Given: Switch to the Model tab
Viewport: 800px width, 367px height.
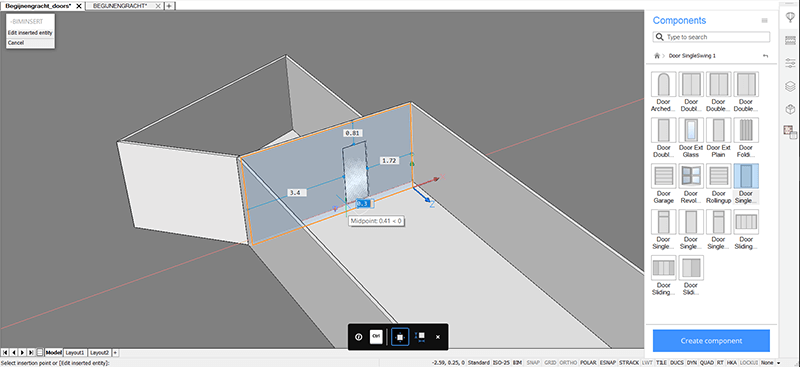Looking at the screenshot, I should click(x=54, y=353).
